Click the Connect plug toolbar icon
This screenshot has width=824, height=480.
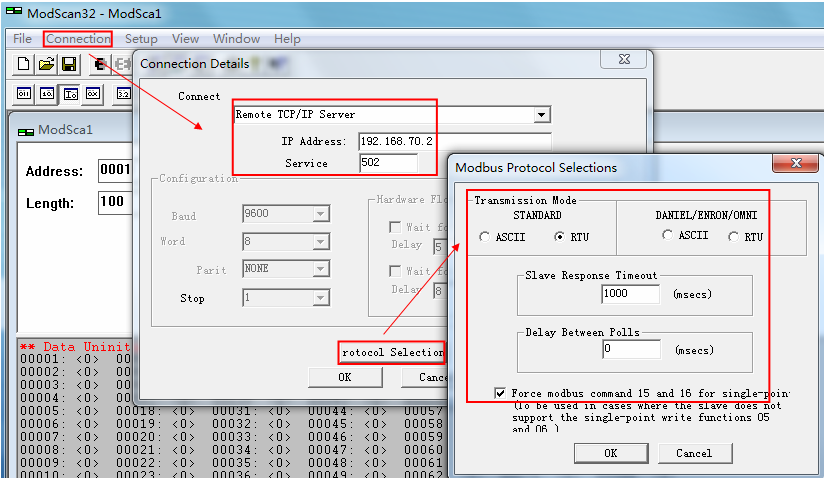[x=100, y=64]
